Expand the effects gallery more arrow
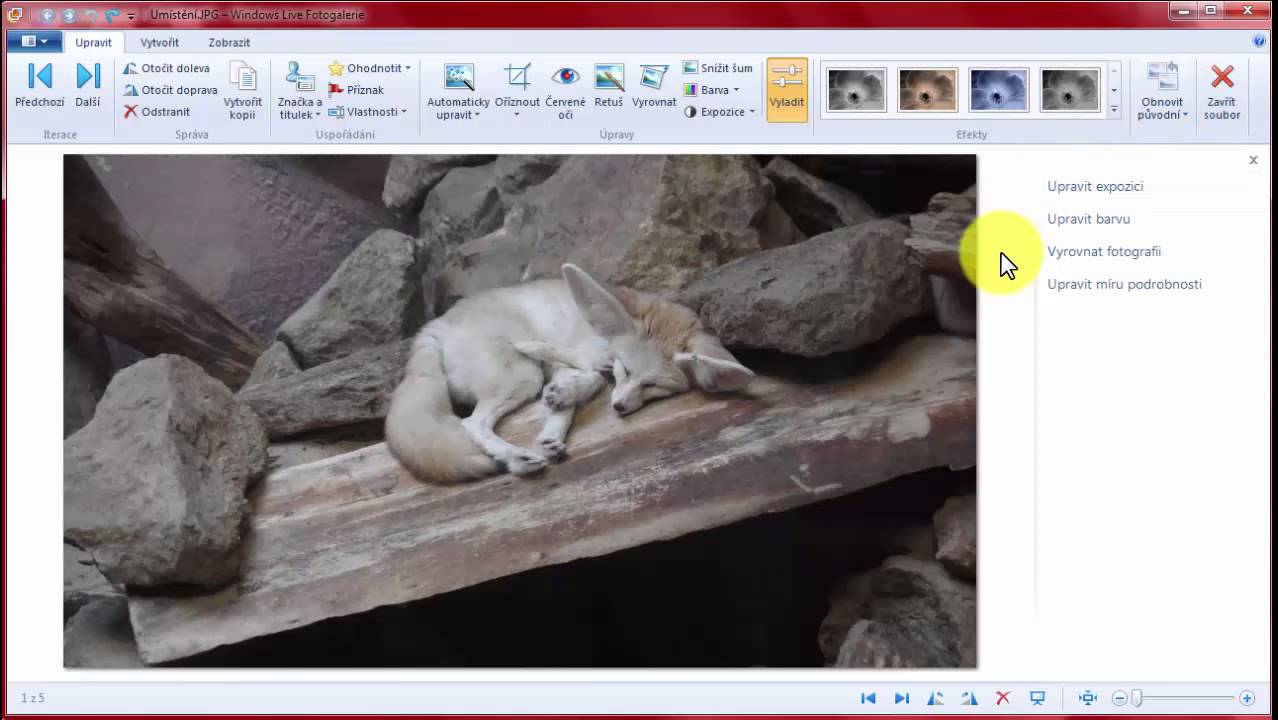The width and height of the screenshot is (1278, 720). coord(1114,108)
